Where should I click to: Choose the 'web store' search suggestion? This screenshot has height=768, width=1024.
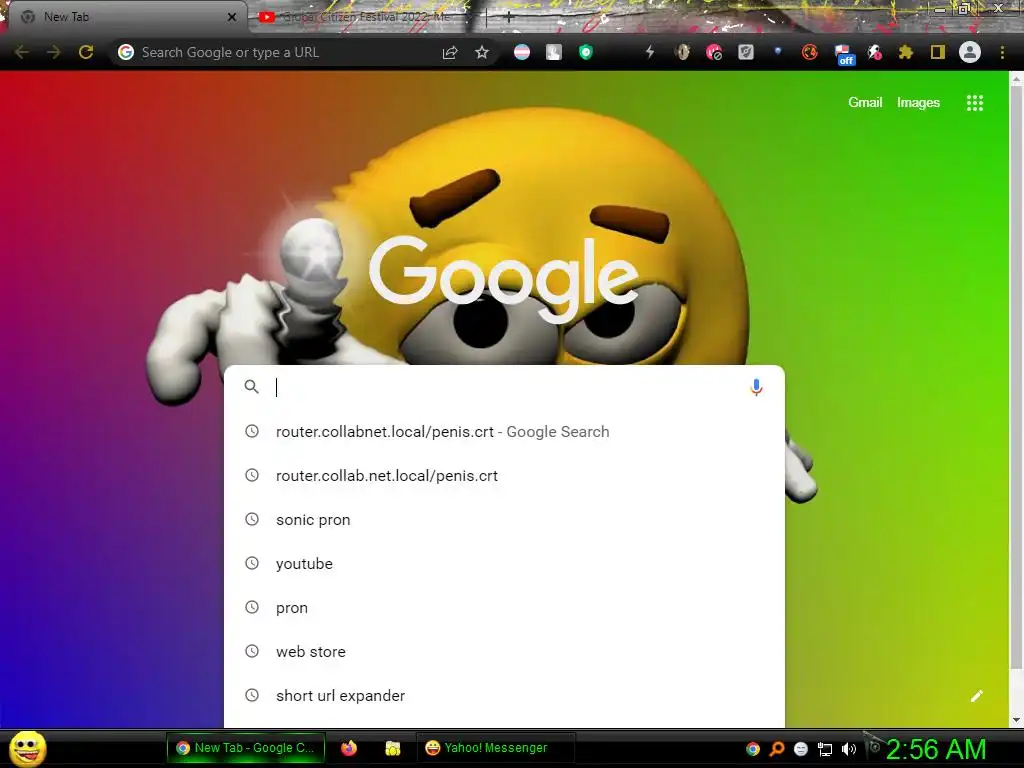pos(504,652)
